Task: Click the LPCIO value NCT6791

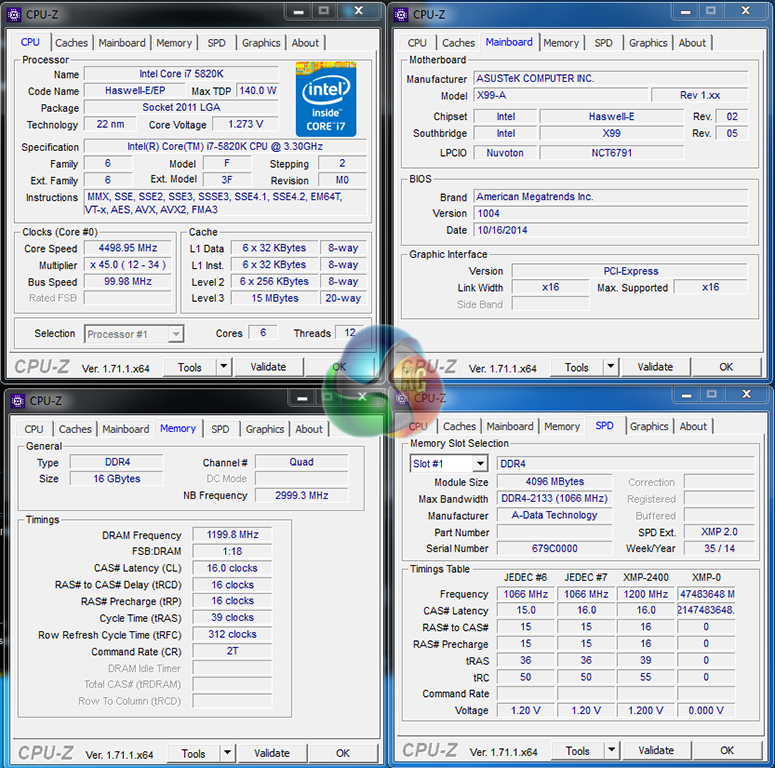Action: tap(612, 153)
